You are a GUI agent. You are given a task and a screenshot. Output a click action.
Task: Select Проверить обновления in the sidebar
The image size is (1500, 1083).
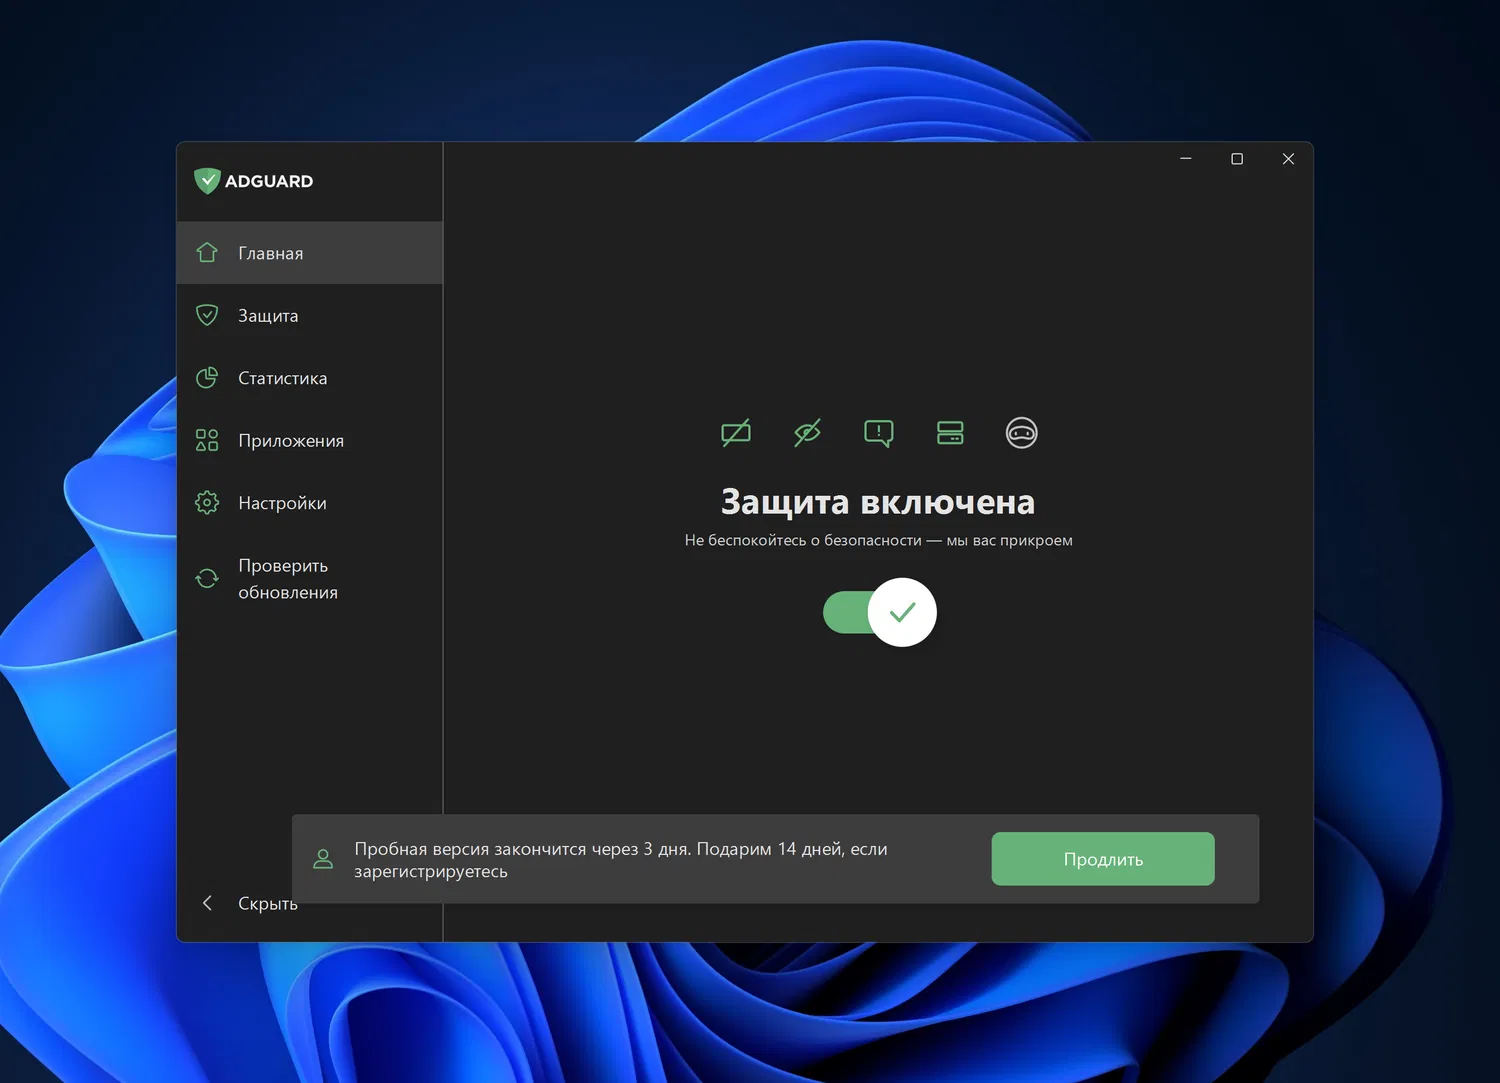310,579
